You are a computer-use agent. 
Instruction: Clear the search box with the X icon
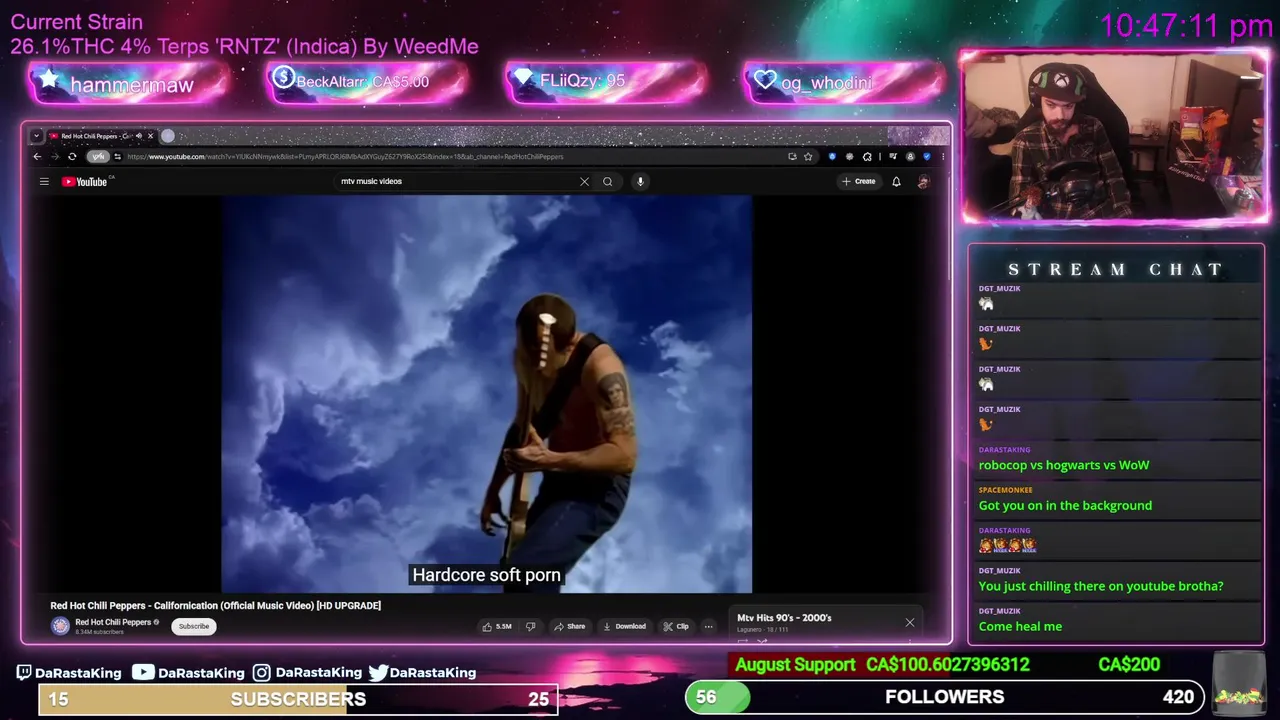584,181
